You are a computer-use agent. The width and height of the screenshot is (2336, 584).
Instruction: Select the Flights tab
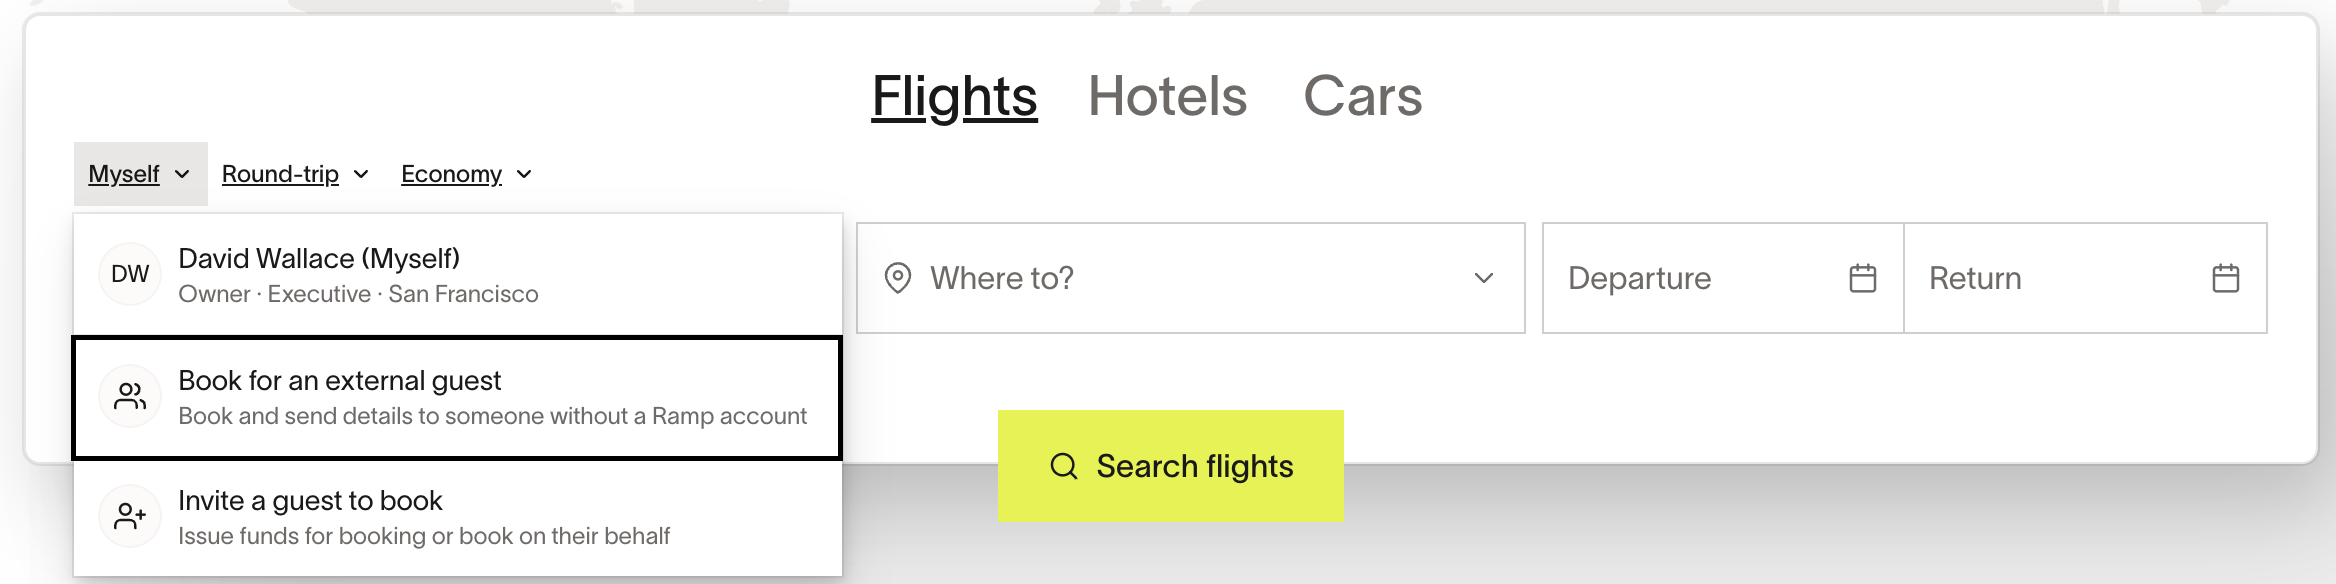[x=955, y=96]
